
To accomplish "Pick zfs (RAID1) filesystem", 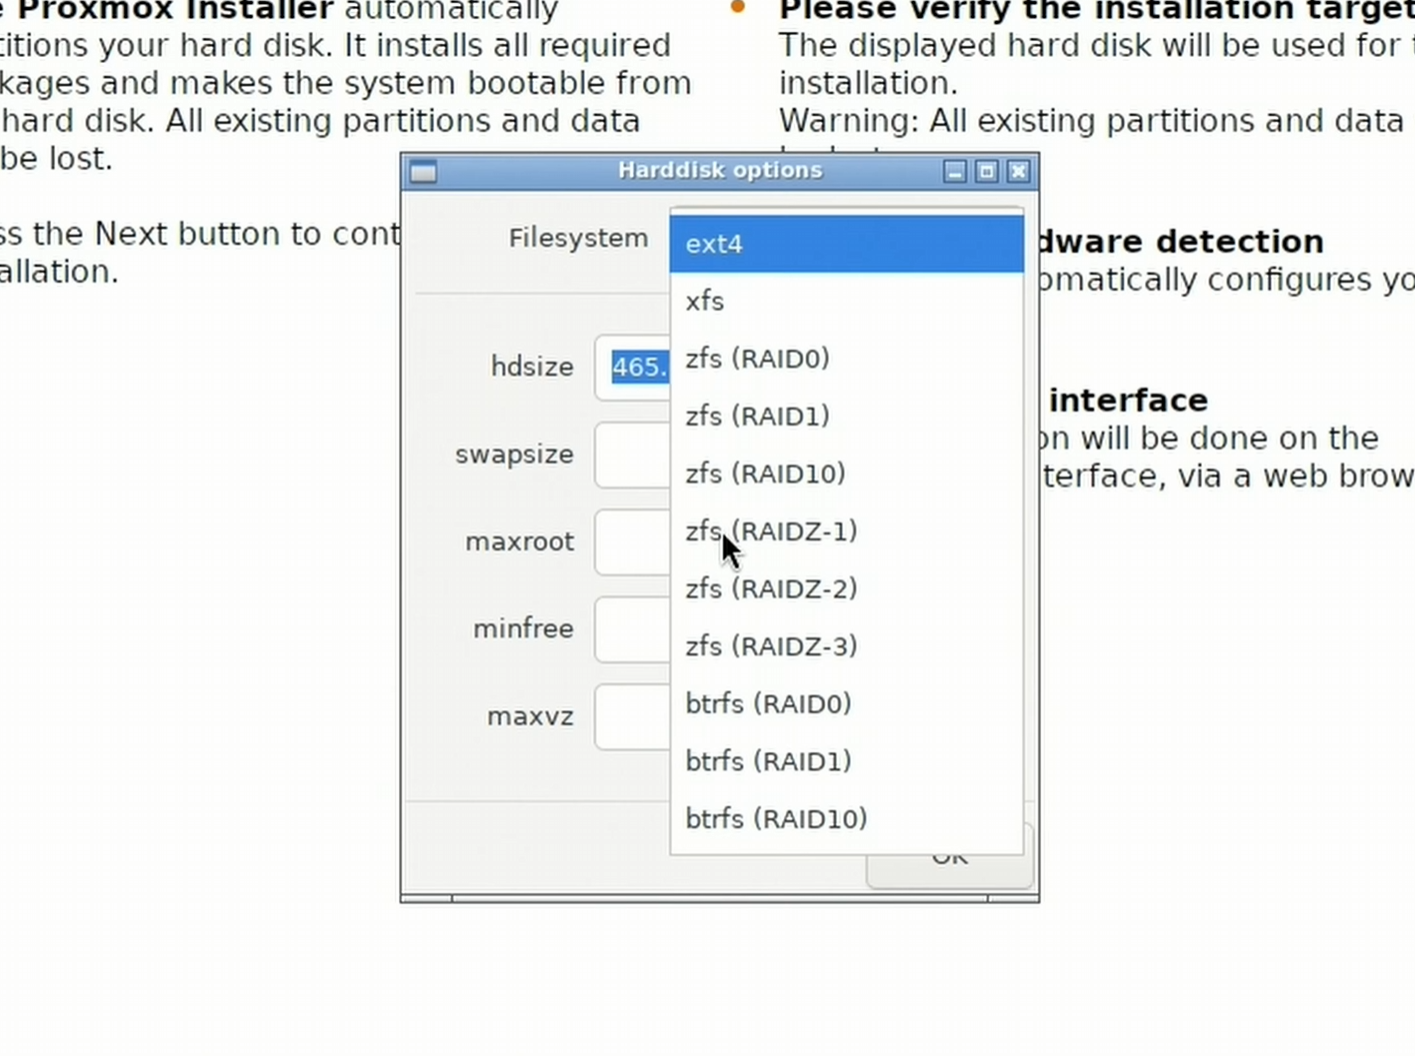I will [846, 416].
